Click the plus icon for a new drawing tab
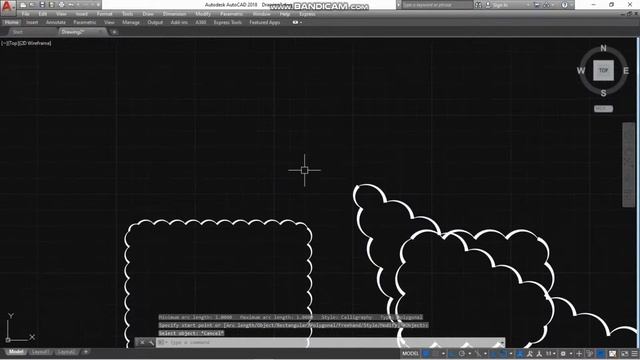The width and height of the screenshot is (640, 360). [x=114, y=32]
